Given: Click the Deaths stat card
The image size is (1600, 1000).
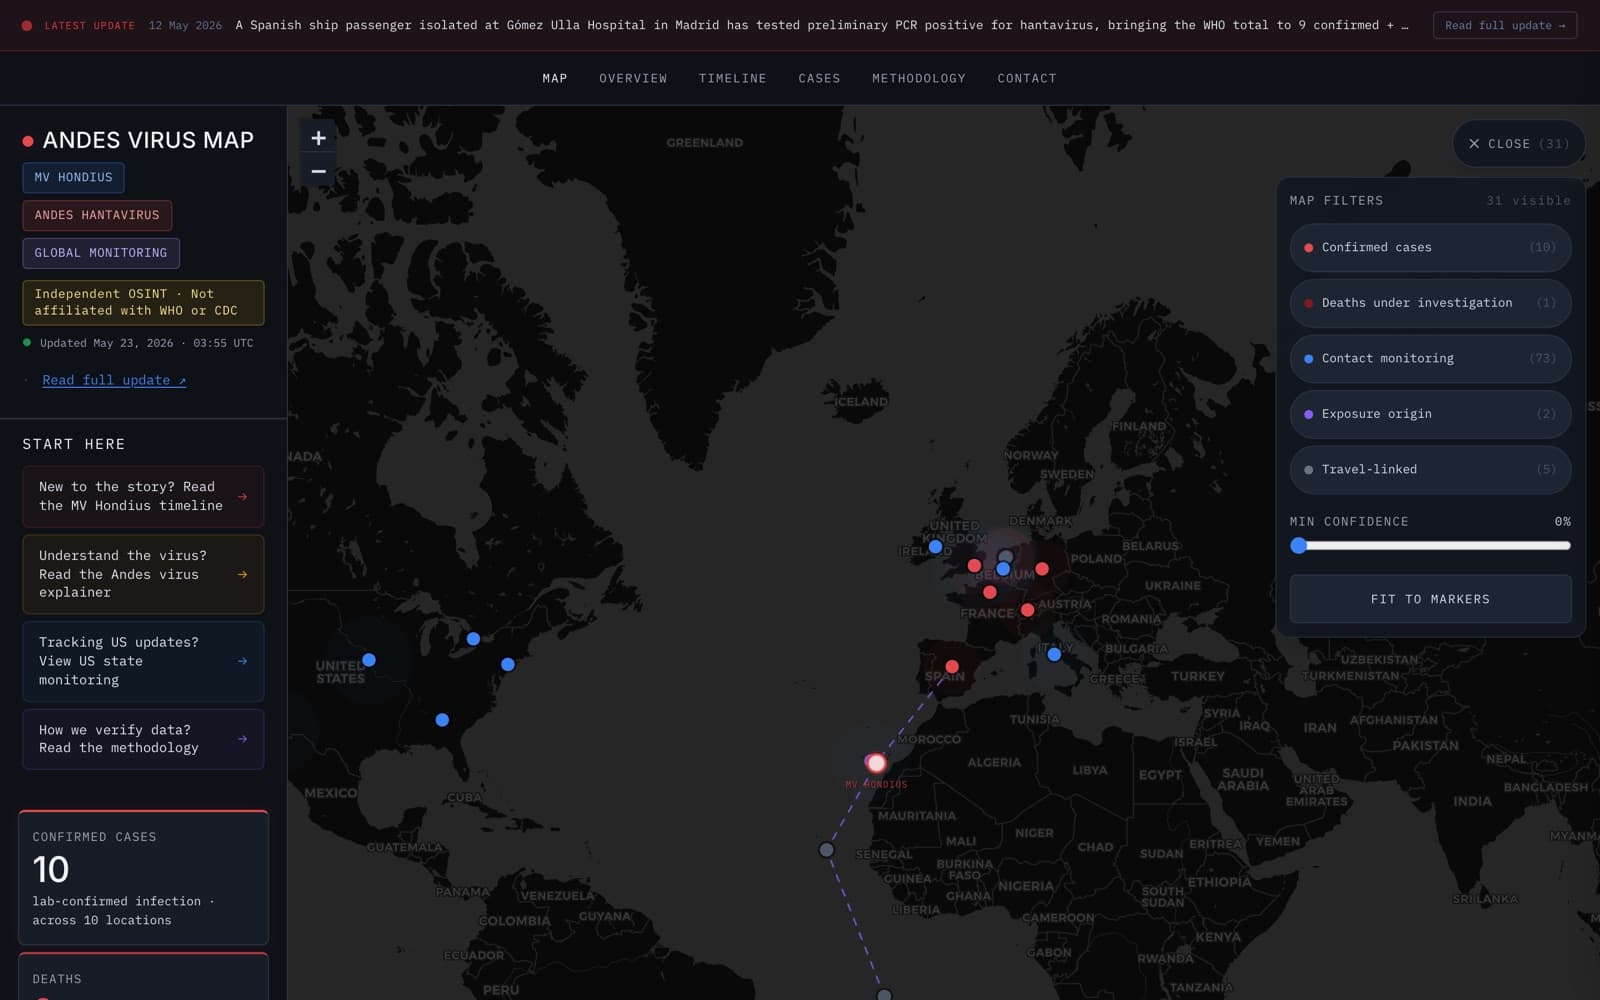Looking at the screenshot, I should pyautogui.click(x=143, y=976).
